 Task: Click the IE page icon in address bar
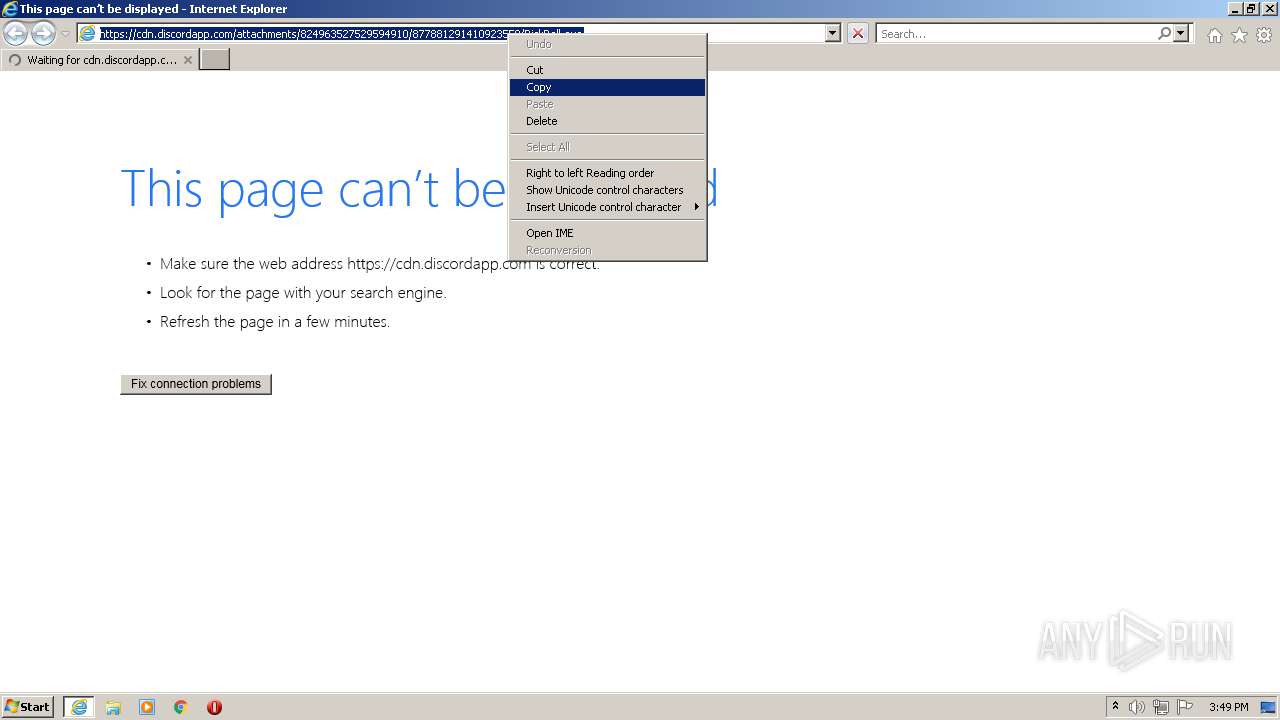pos(87,34)
